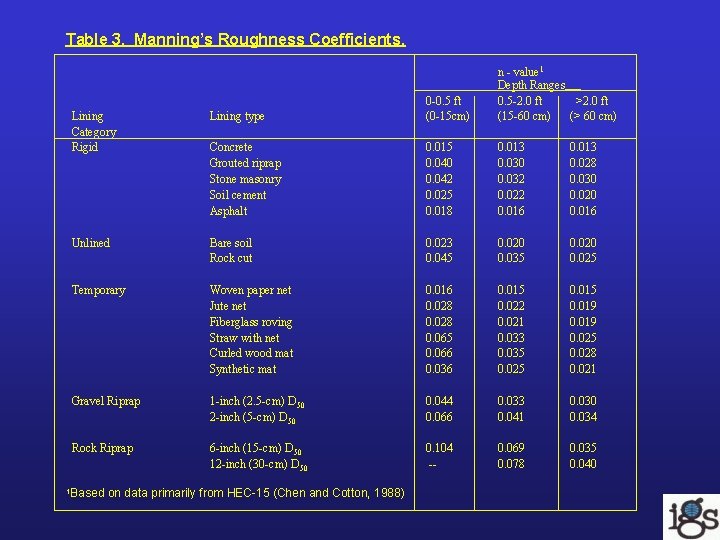Click the 'Stone masonry' lining type
This screenshot has width=720, height=540.
[x=245, y=179]
